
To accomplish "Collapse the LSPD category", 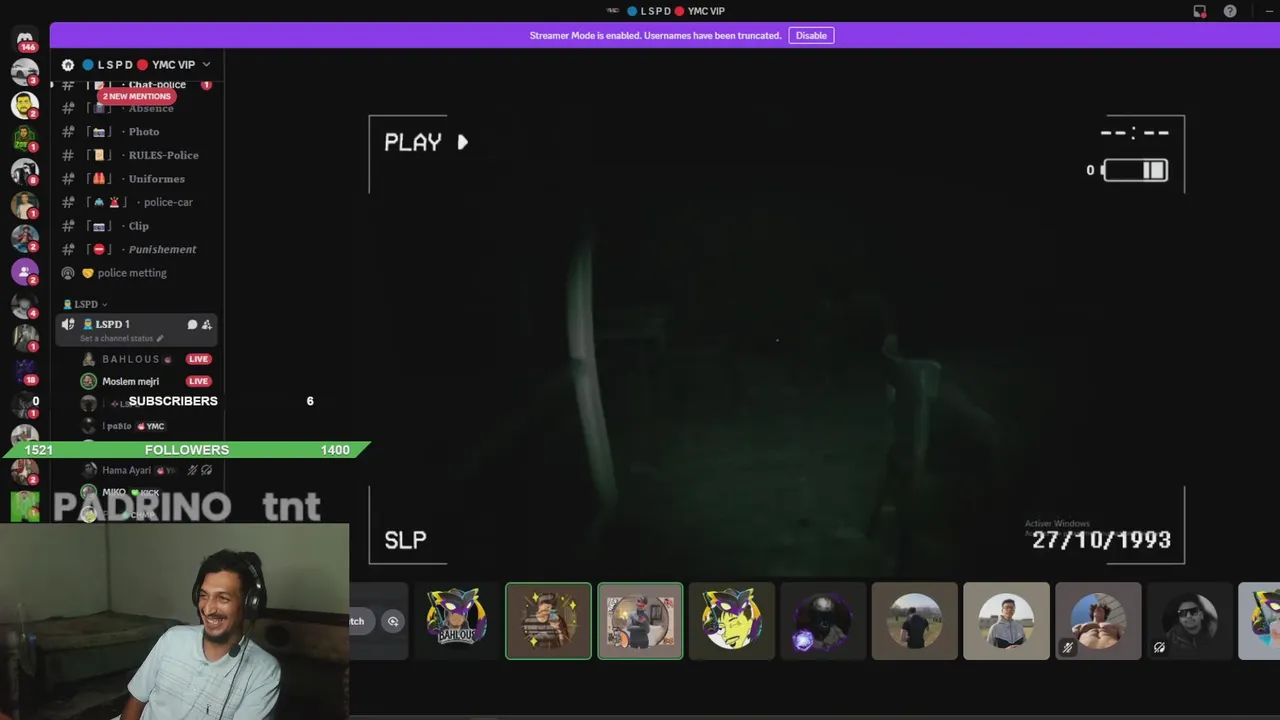I will click(x=86, y=304).
